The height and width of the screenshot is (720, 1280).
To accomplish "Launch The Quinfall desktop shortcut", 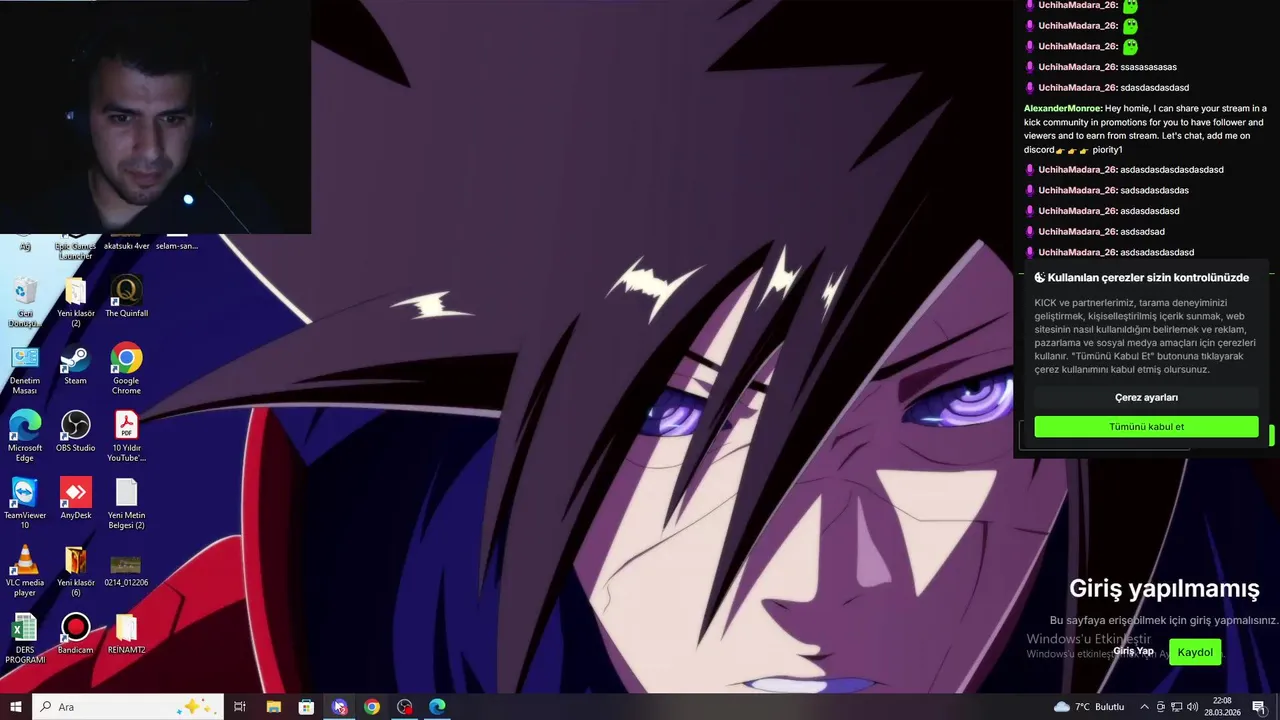I will (x=126, y=297).
